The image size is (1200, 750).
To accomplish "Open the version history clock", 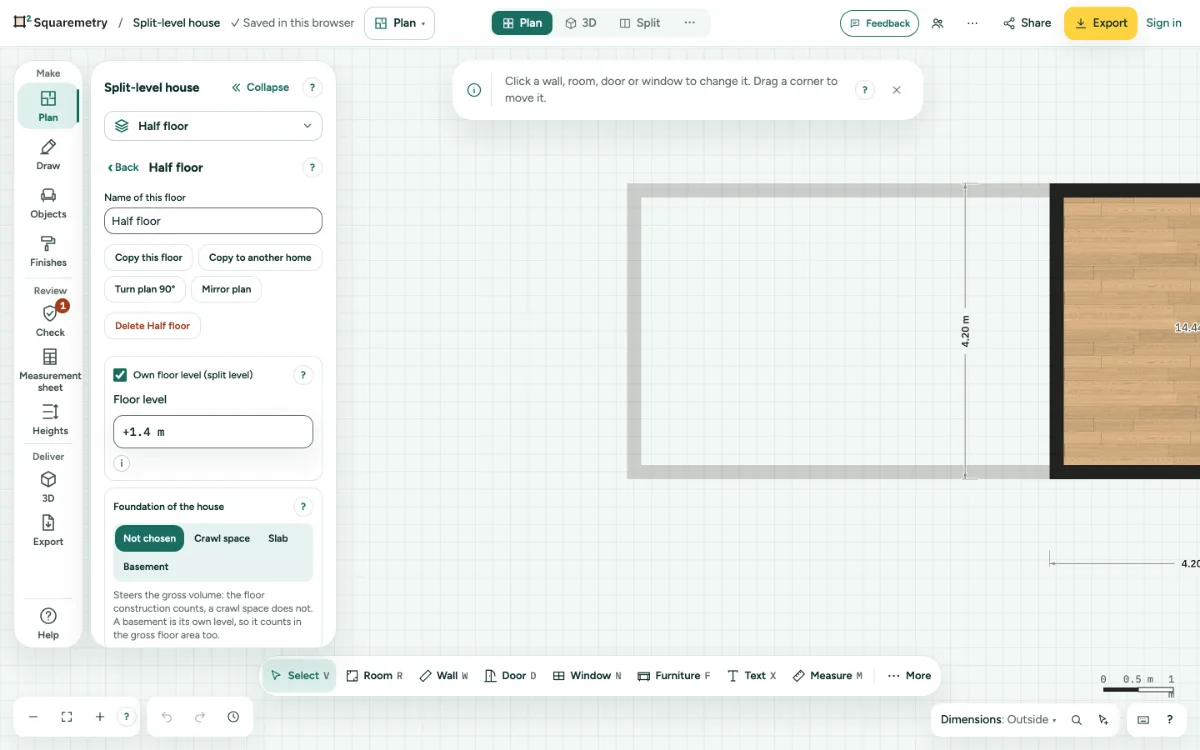I will tap(233, 717).
